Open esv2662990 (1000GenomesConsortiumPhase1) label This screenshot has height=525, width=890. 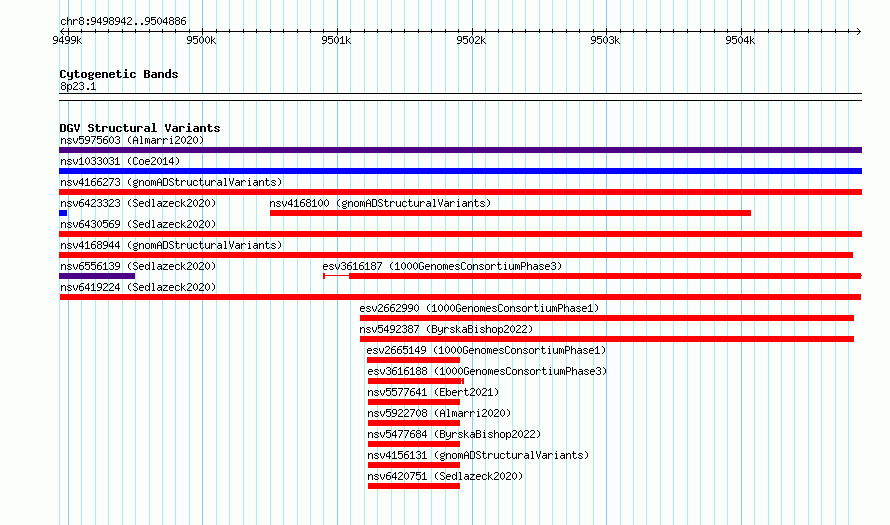[x=479, y=308]
